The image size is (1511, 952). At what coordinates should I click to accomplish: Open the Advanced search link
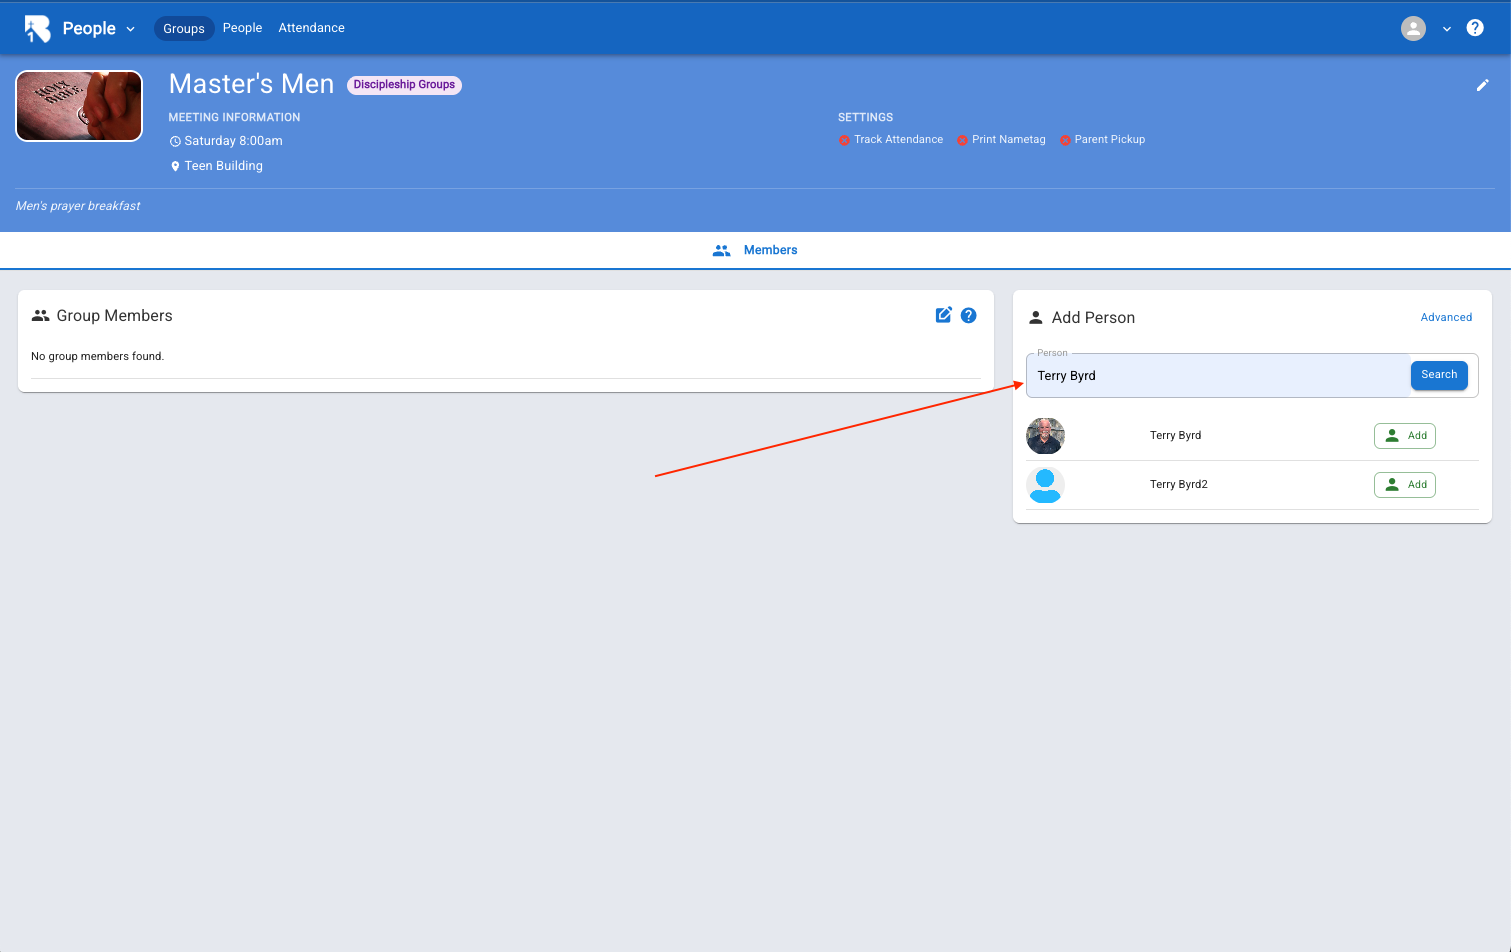tap(1446, 317)
